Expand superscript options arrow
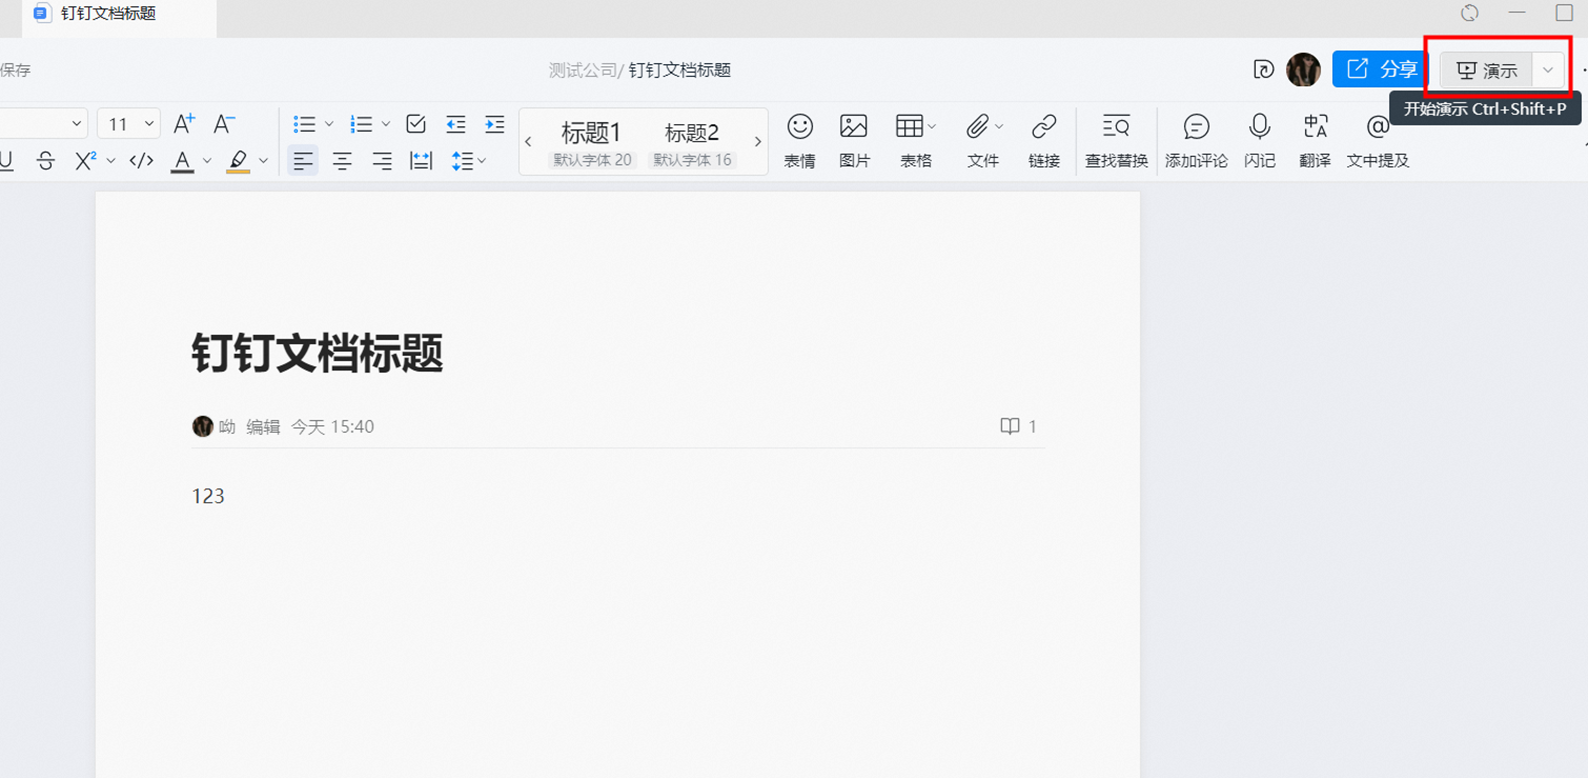This screenshot has height=778, width=1588. [111, 161]
